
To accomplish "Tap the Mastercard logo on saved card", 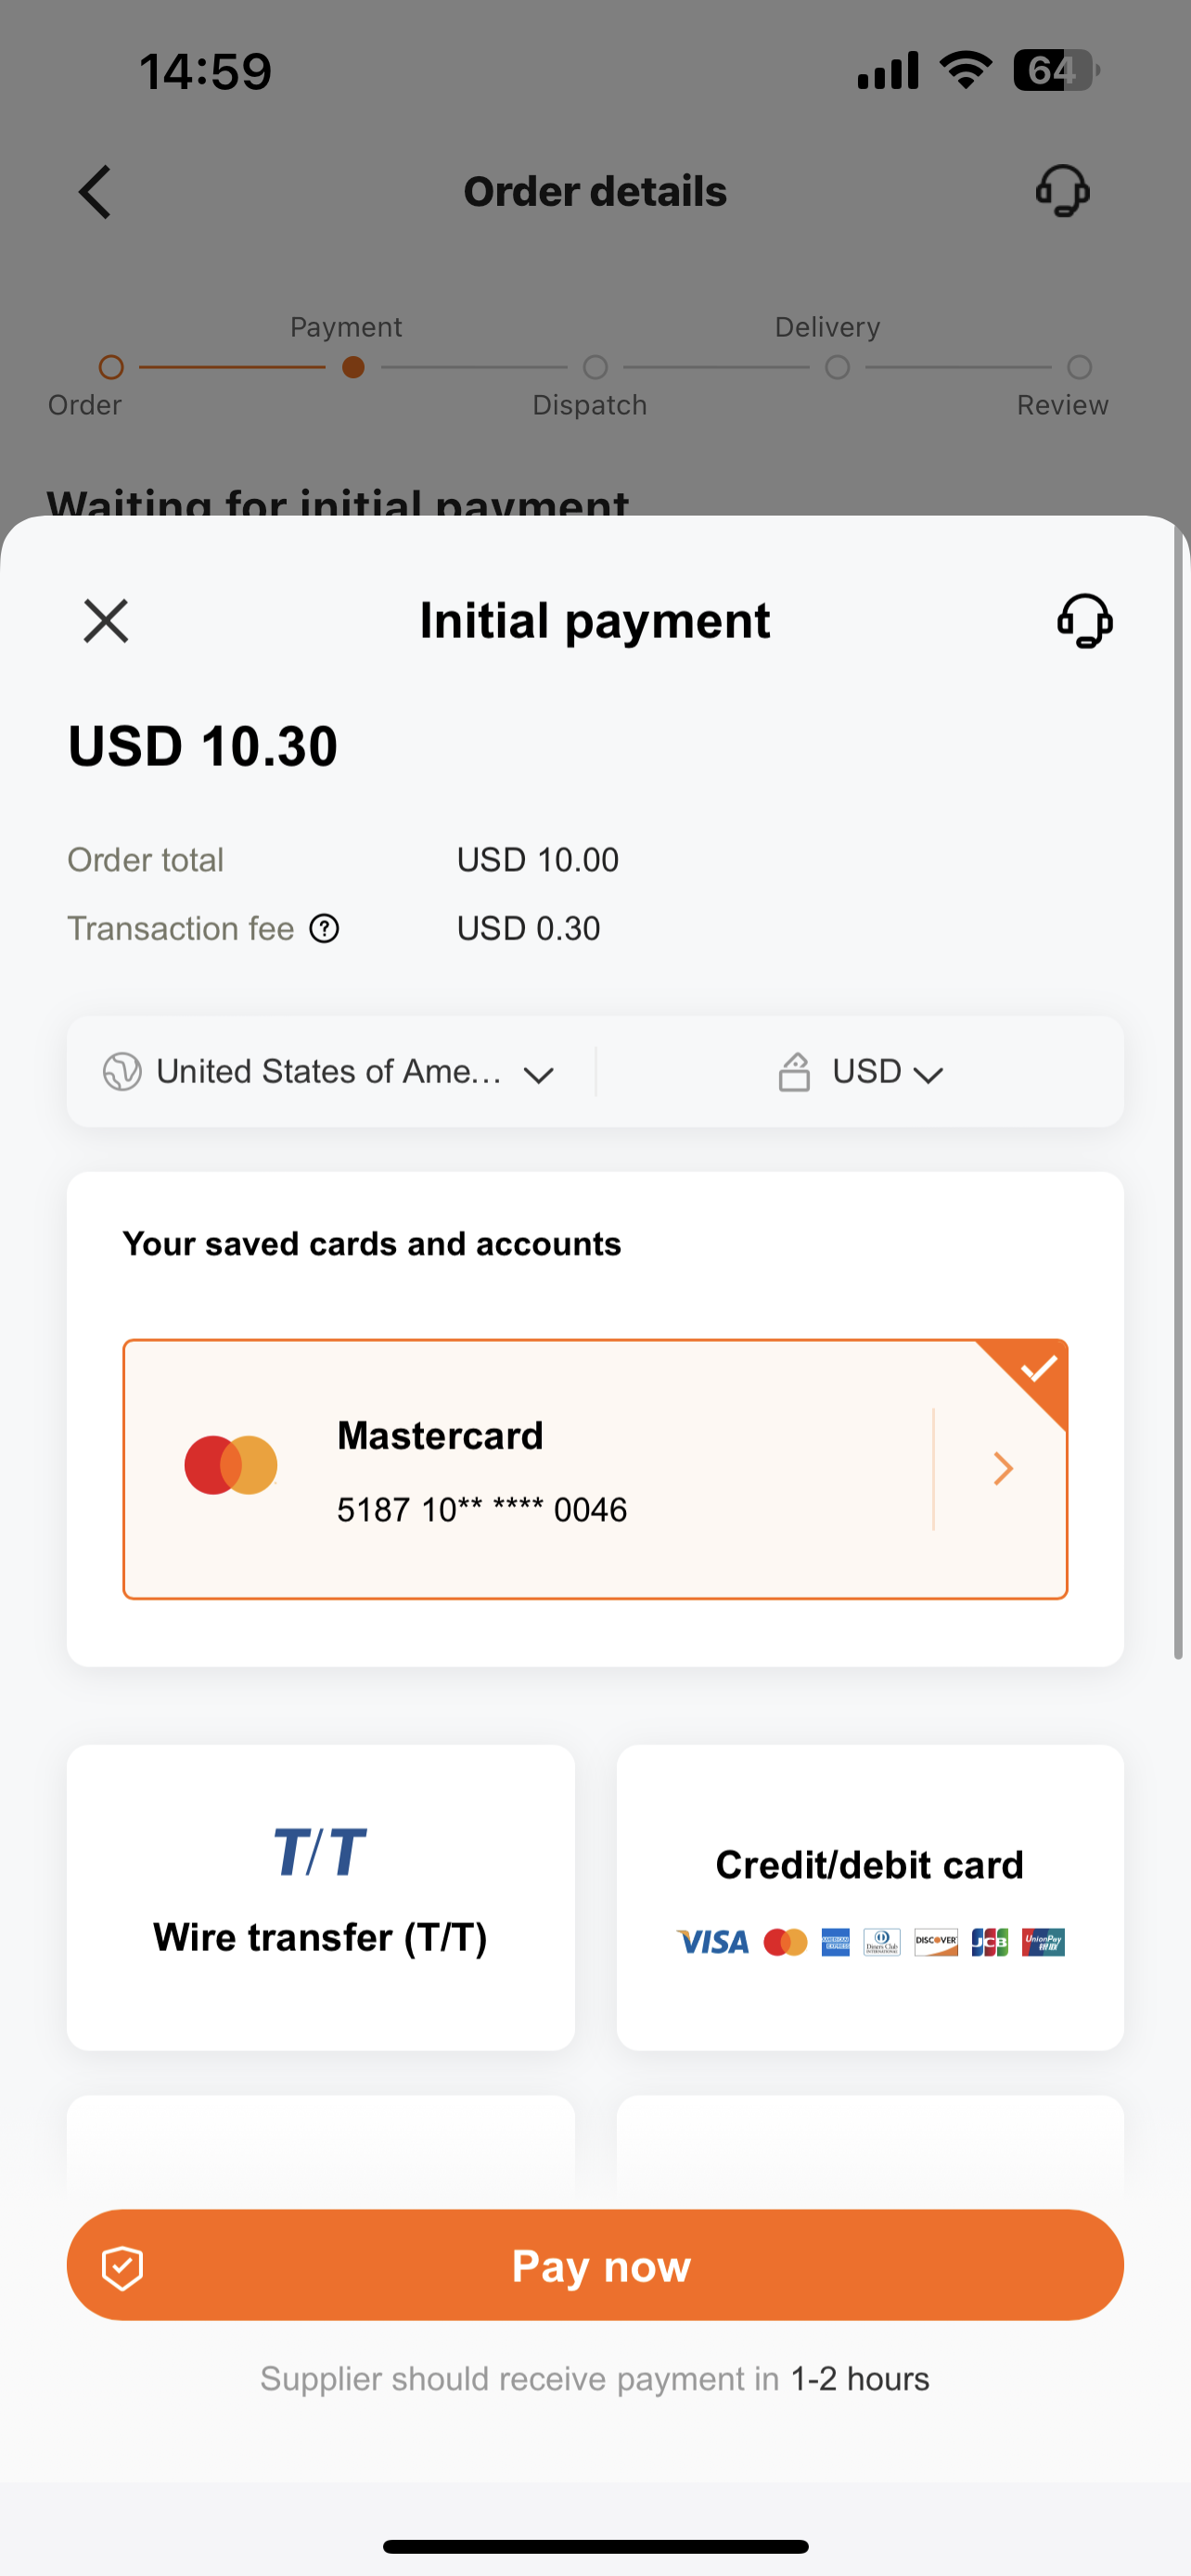I will click(x=231, y=1466).
